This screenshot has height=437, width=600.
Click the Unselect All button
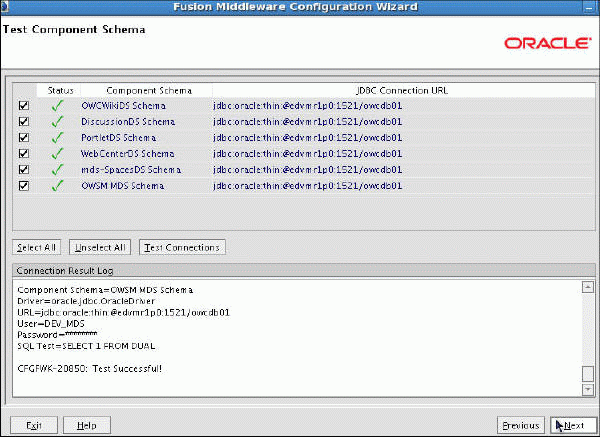100,248
